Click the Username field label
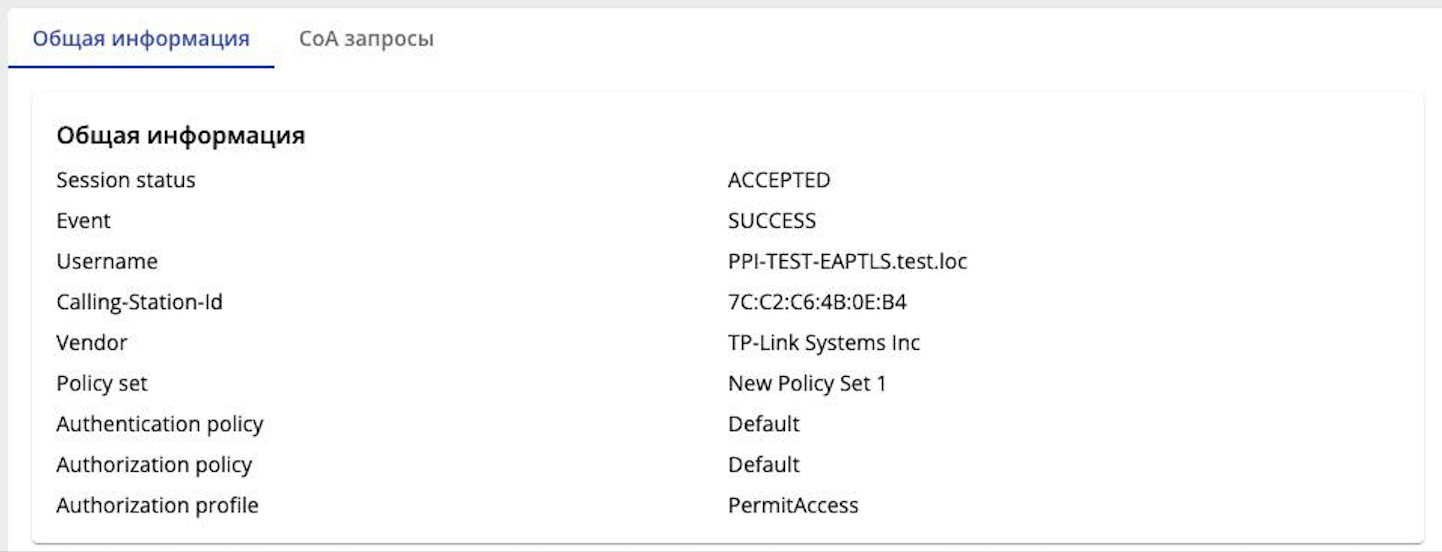The height and width of the screenshot is (552, 1442). tap(107, 262)
